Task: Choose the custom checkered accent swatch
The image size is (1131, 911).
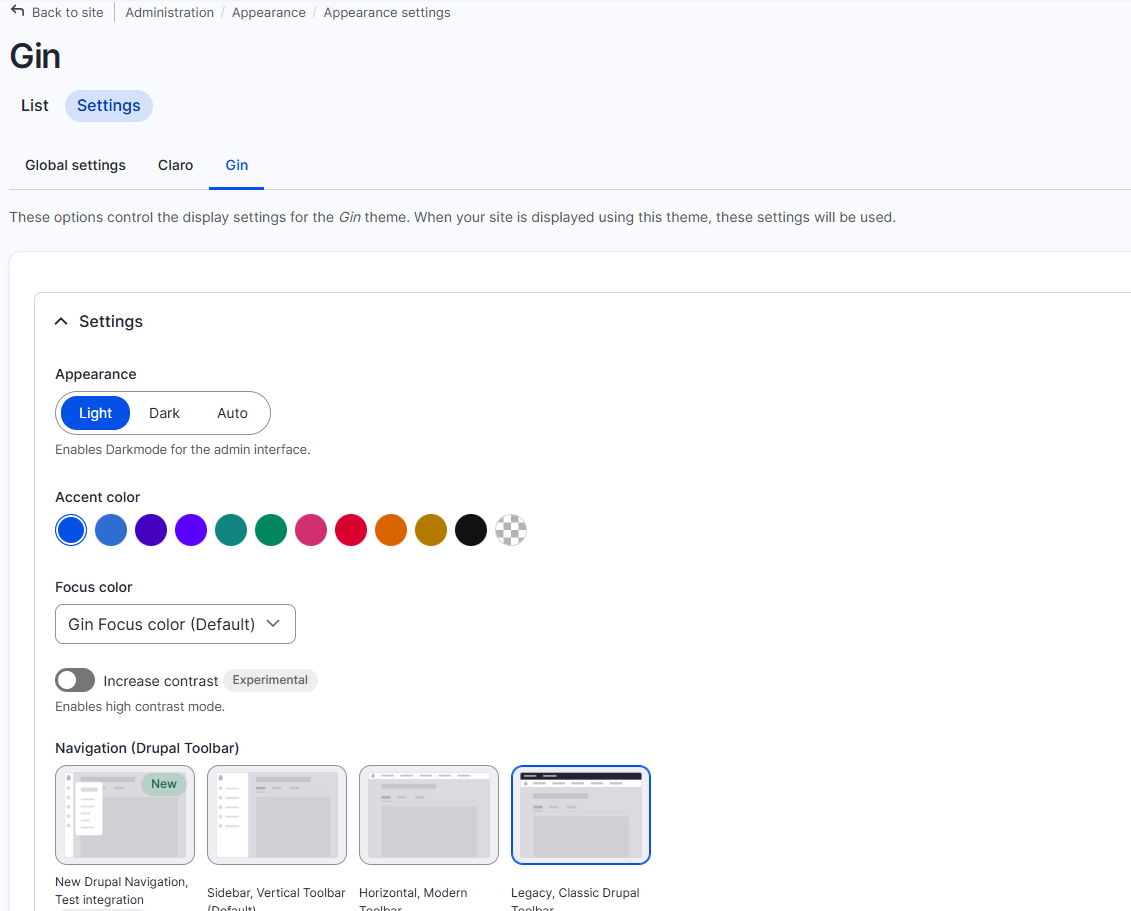Action: 511,530
